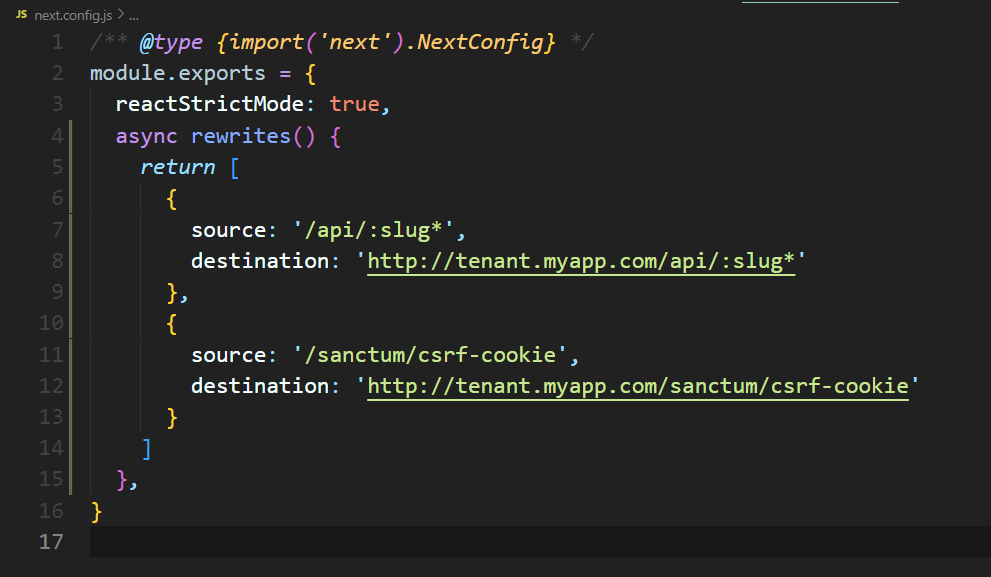991x577 pixels.
Task: Click the return keyword
Action: (178, 167)
